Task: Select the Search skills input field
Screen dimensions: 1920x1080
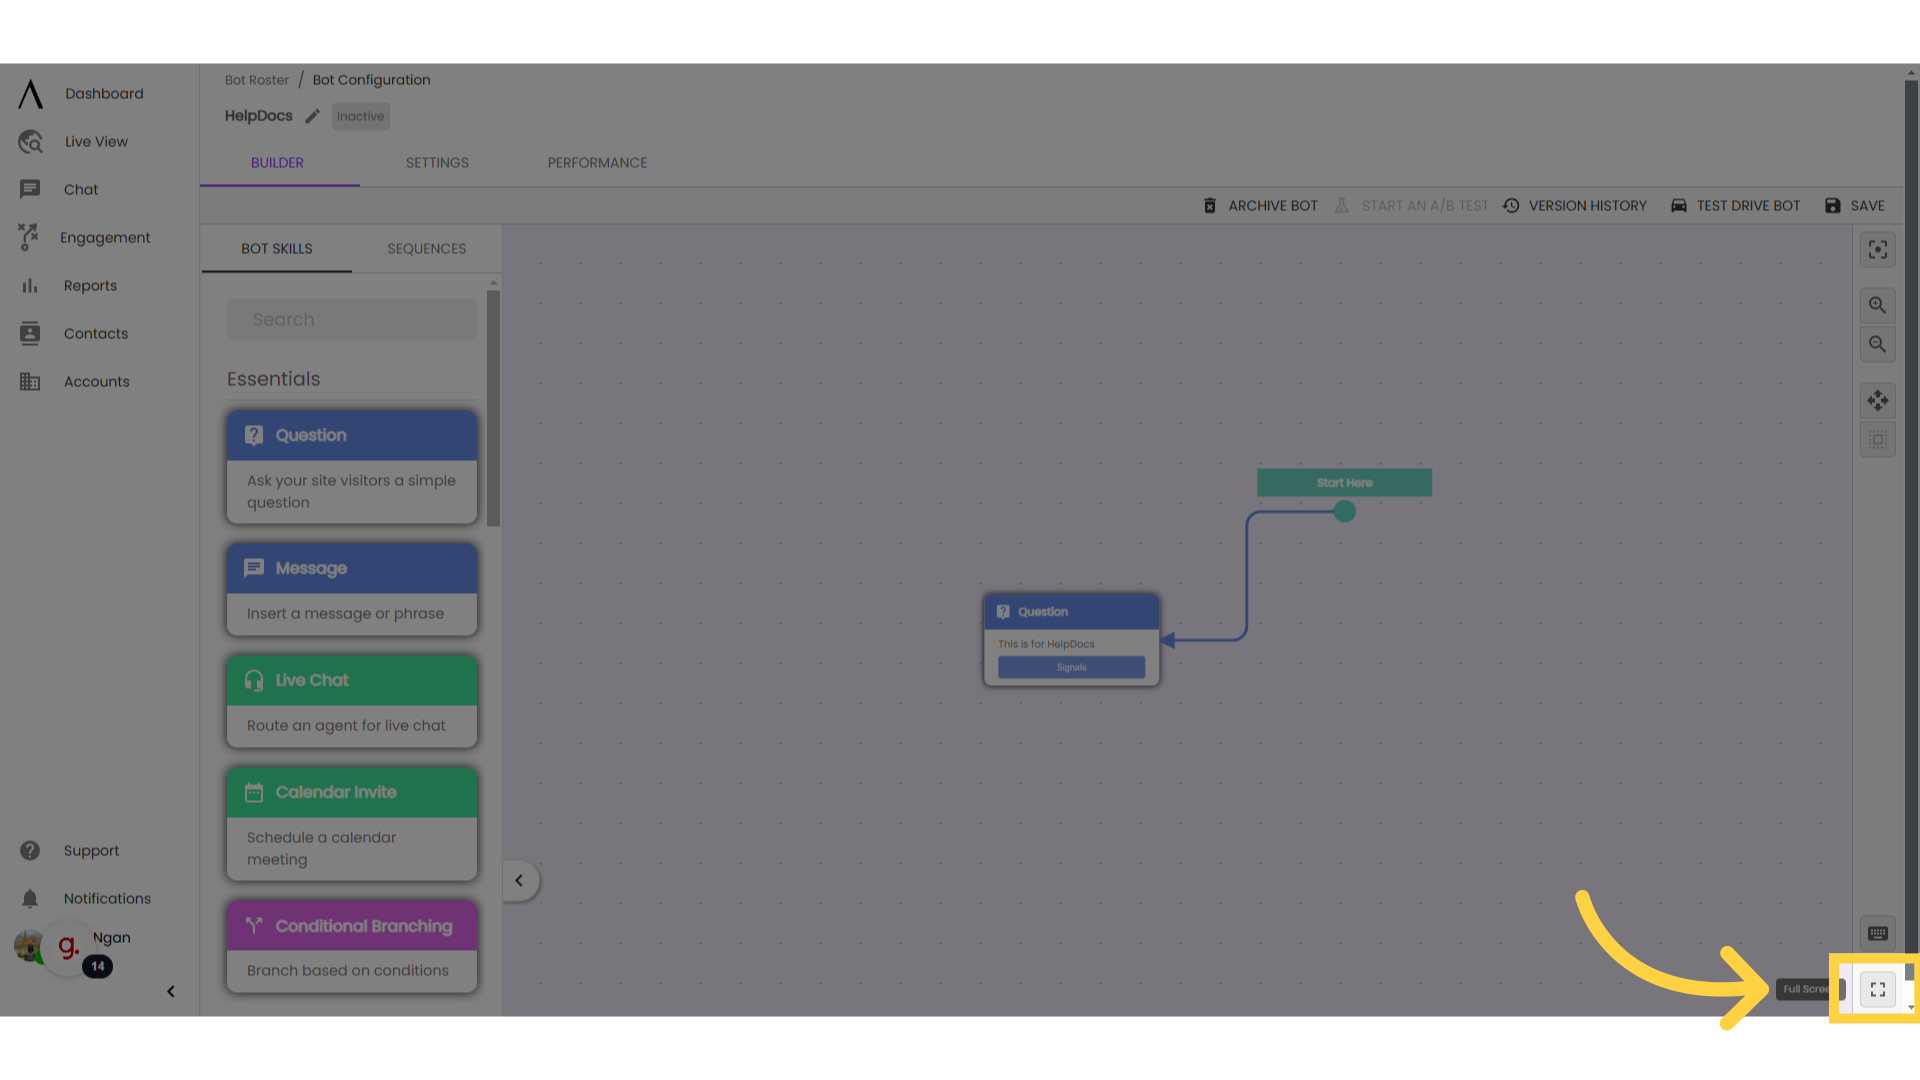Action: click(351, 318)
